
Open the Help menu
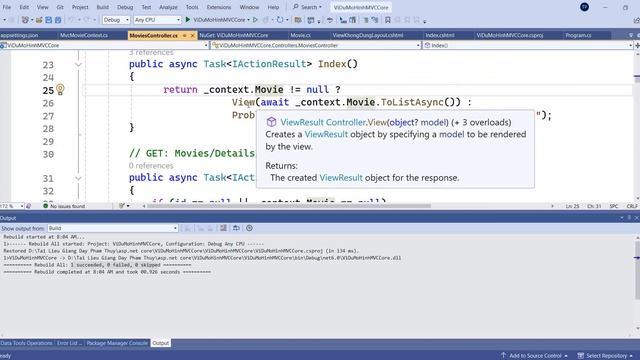coord(273,7)
